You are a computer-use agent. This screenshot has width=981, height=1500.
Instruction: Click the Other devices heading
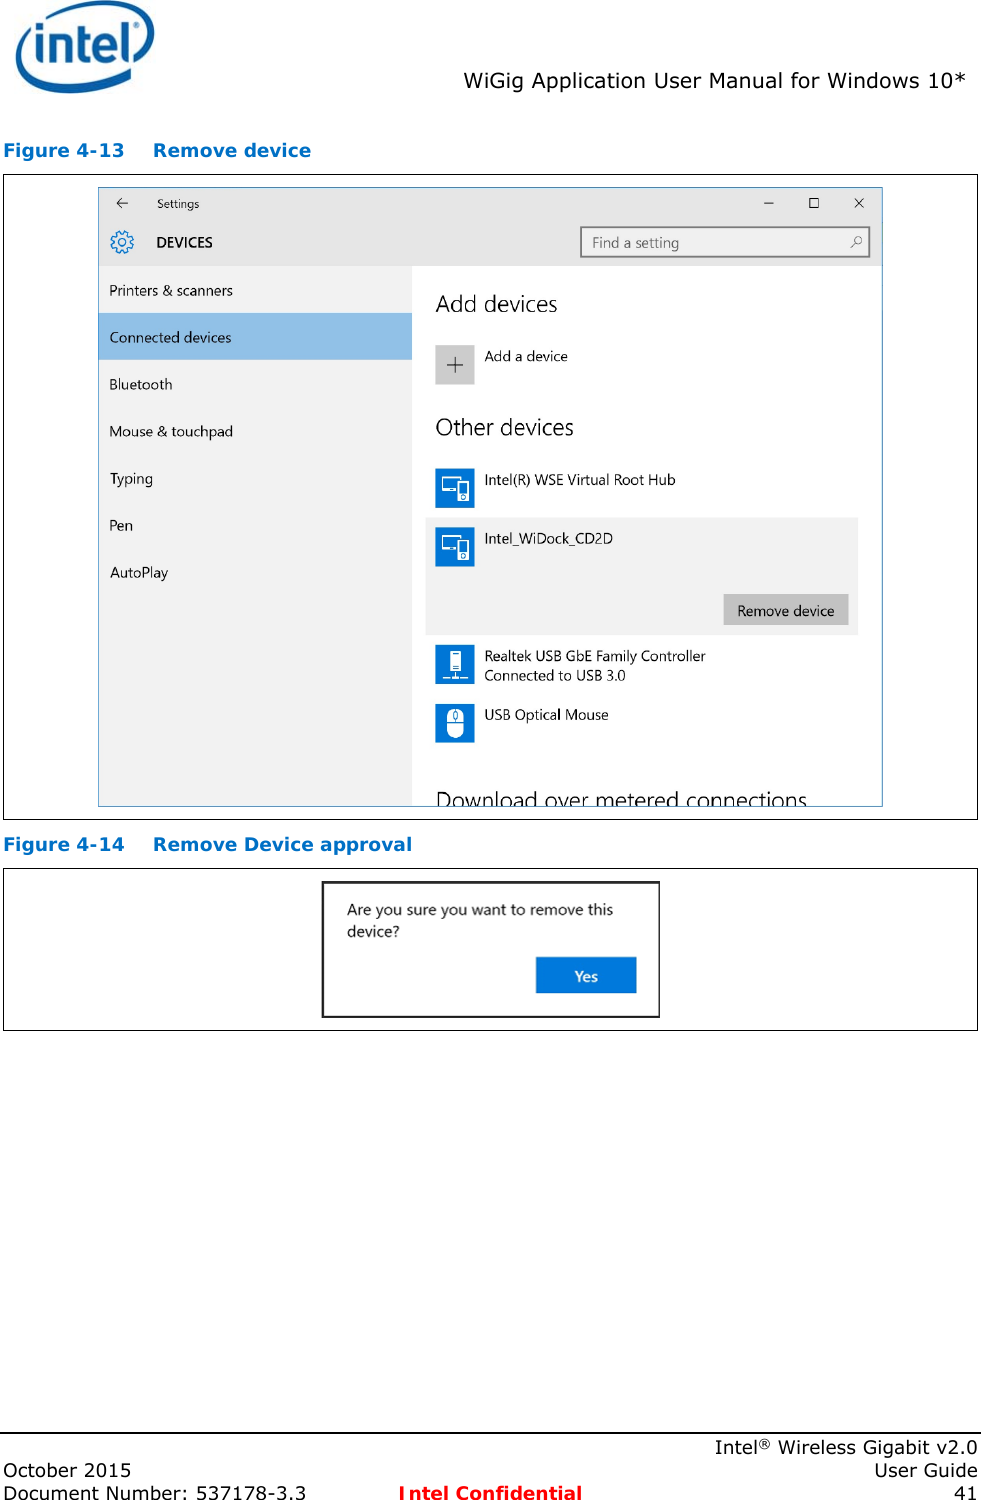coord(505,428)
